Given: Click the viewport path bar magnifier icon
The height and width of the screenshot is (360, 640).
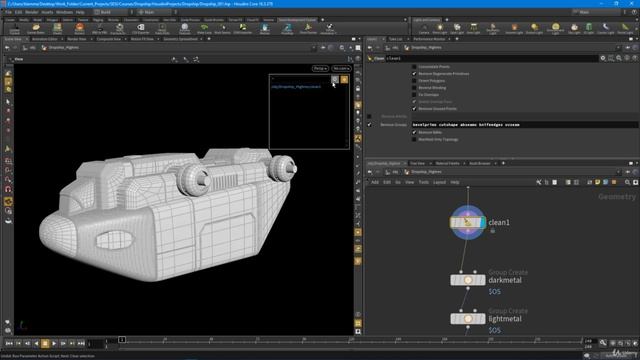Looking at the screenshot, I should click(x=342, y=48).
